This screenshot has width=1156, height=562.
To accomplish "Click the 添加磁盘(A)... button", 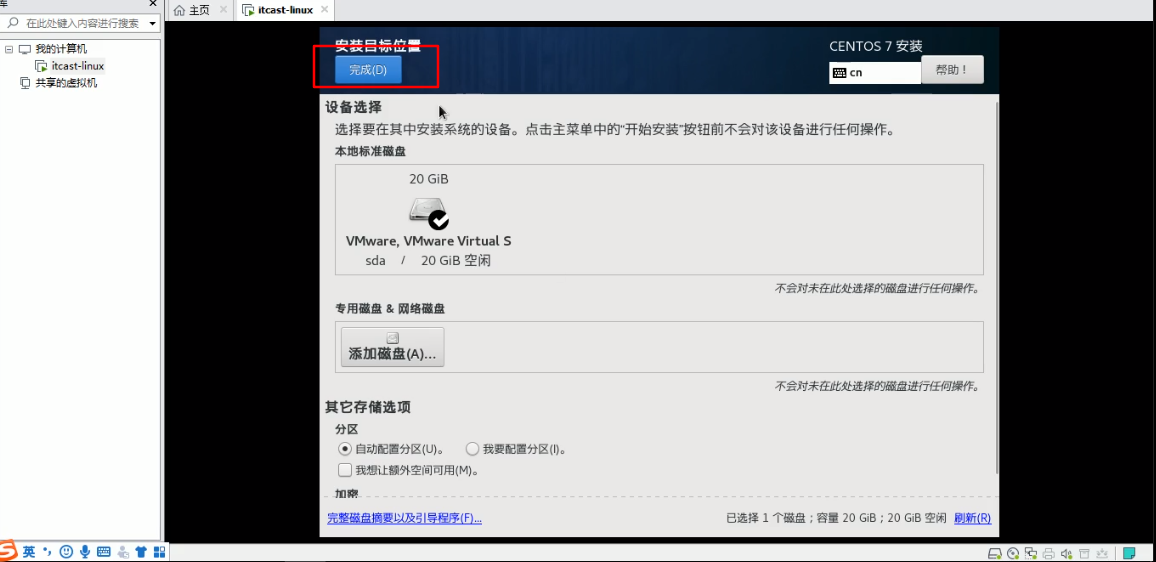I will [392, 347].
